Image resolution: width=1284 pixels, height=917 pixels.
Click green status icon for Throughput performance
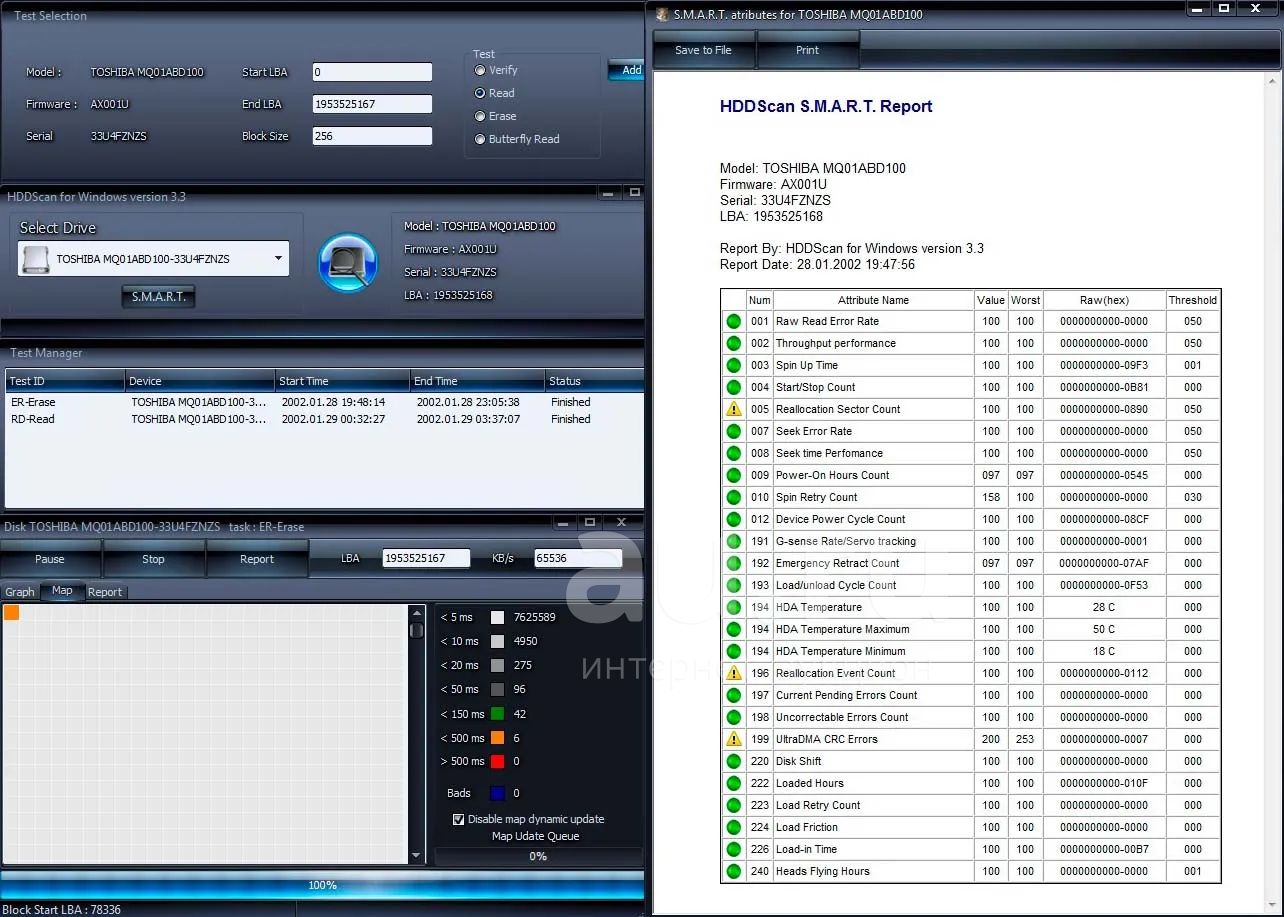pyautogui.click(x=734, y=343)
